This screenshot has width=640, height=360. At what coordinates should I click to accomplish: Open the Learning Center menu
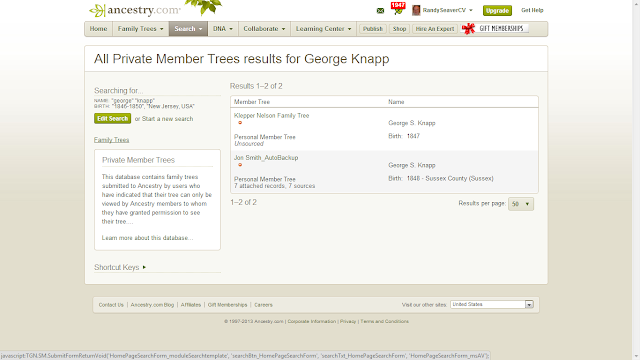323,29
